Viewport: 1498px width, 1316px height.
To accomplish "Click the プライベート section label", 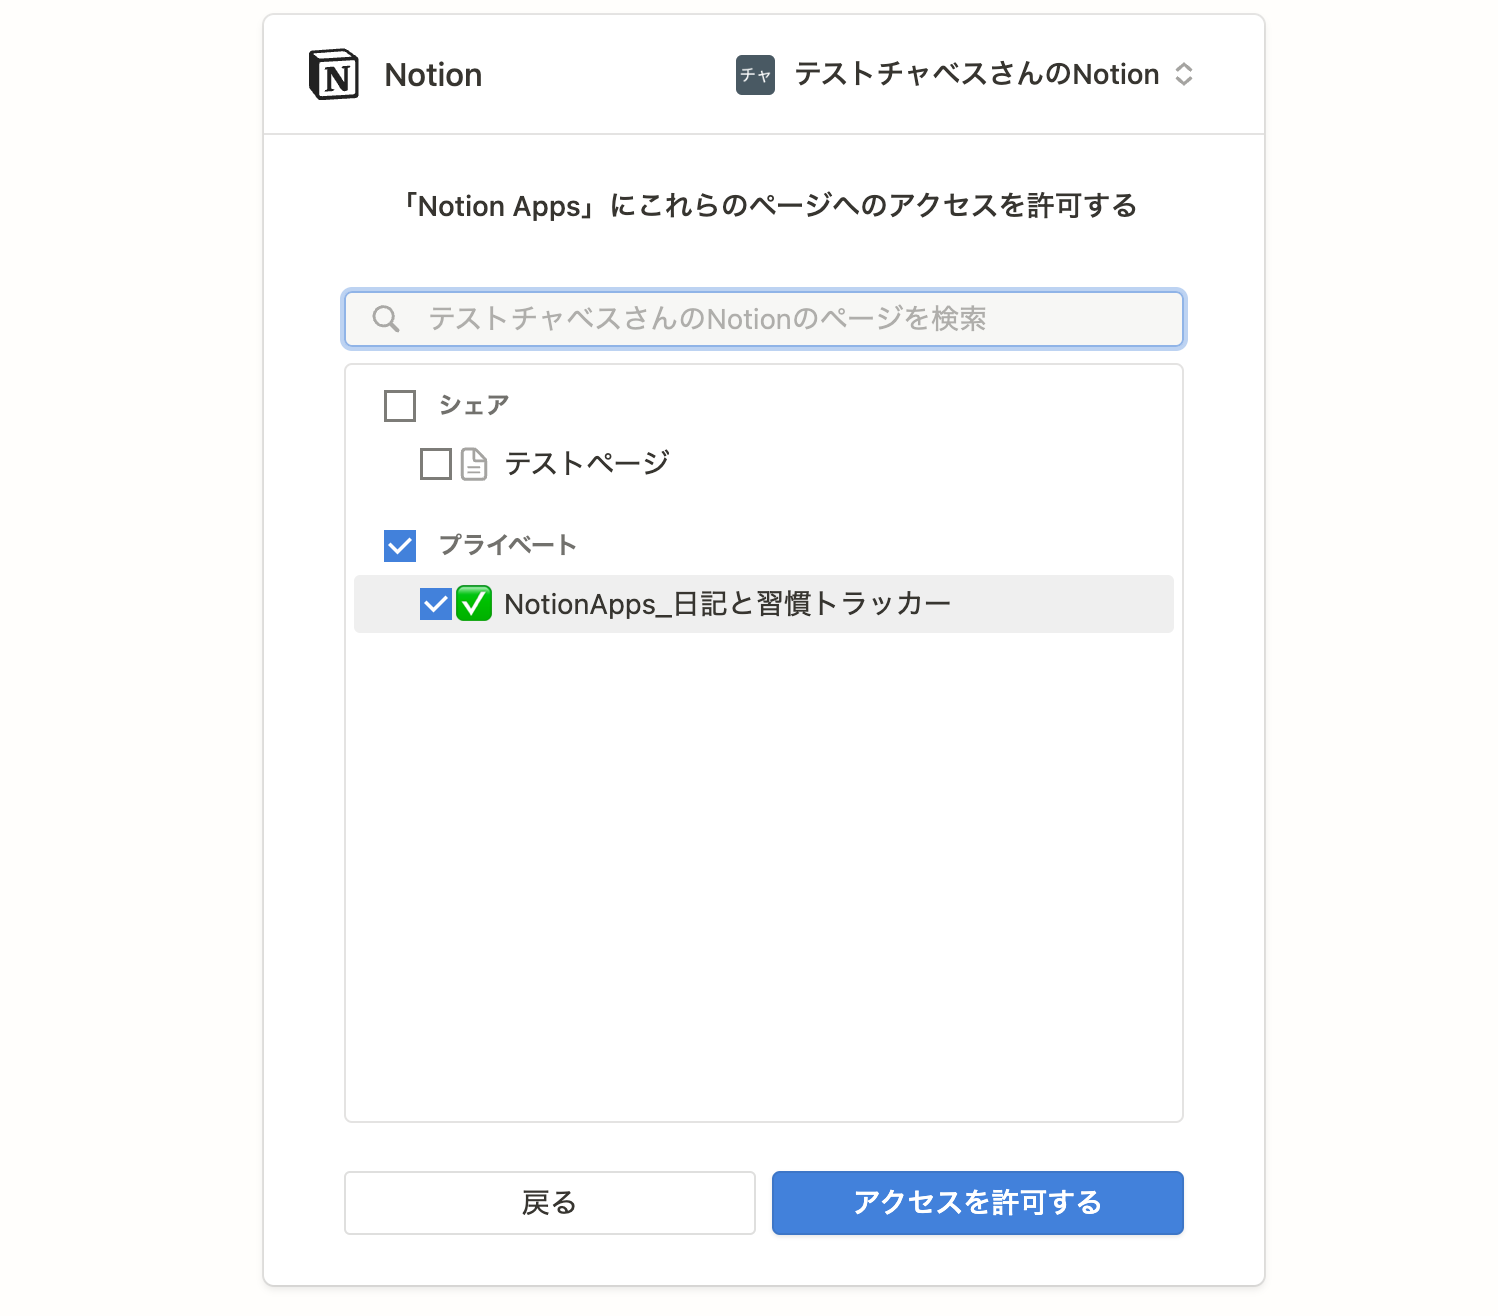I will click(508, 546).
